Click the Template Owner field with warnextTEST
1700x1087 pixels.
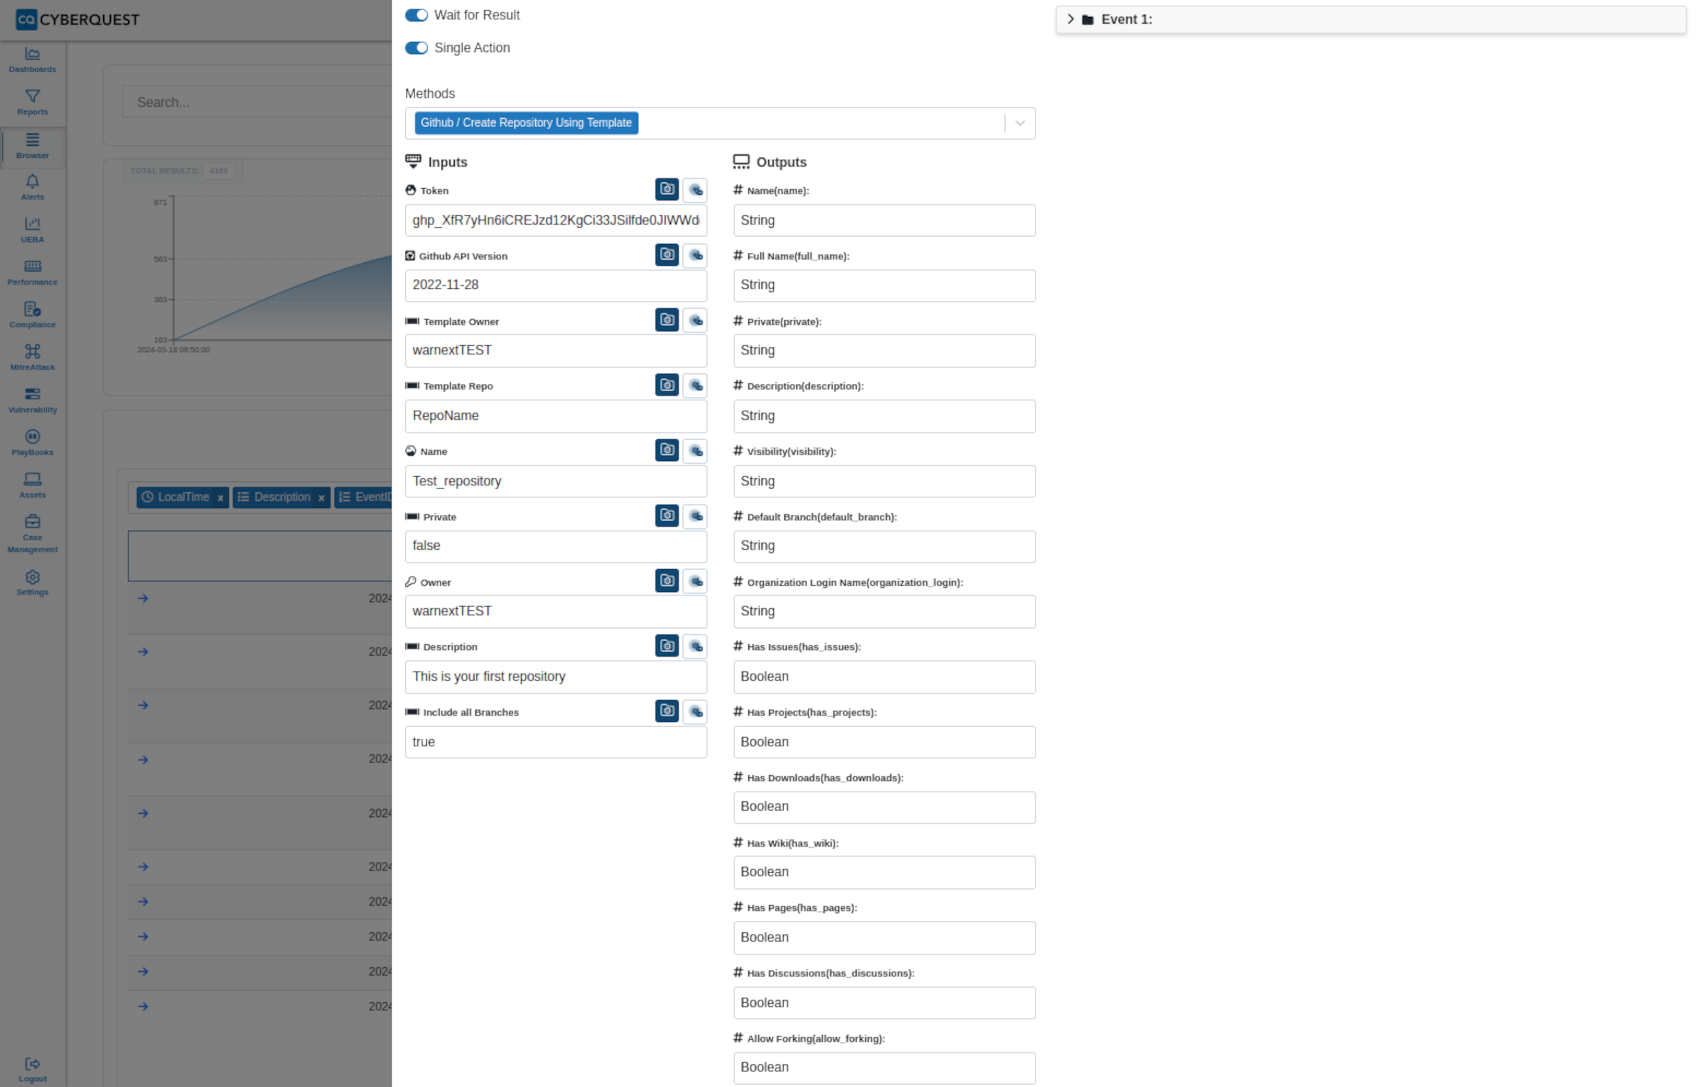click(556, 351)
